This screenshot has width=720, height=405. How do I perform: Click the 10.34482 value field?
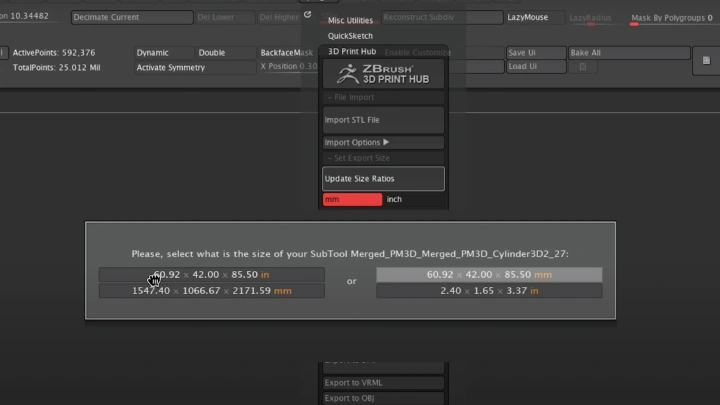[29, 16]
